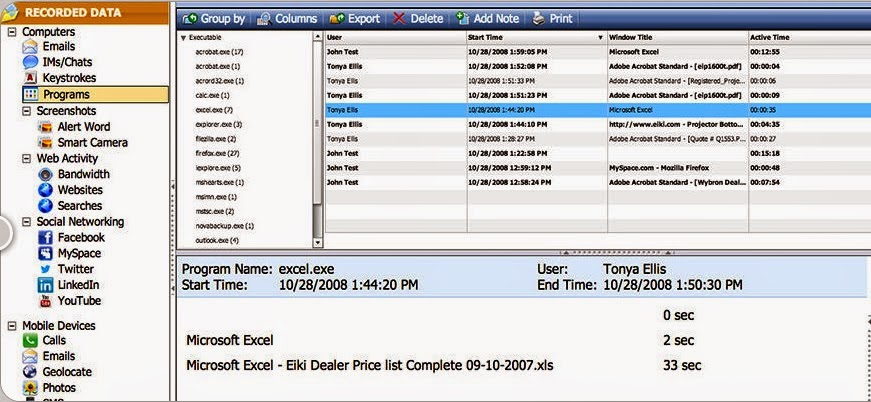Screen dimensions: 871x402
Task: Select the Eiki Dealer Price list entry
Action: [370, 365]
